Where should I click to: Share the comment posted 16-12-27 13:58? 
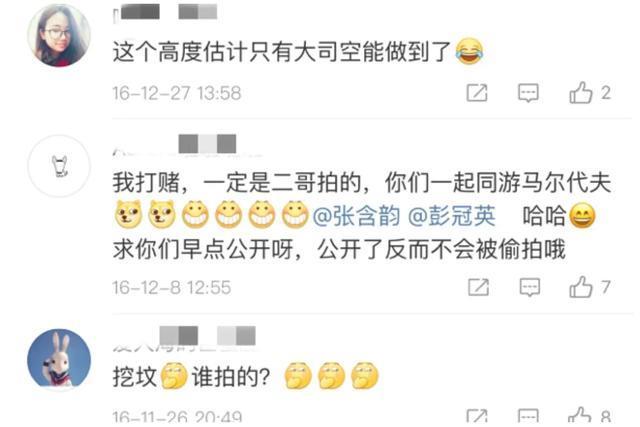pos(477,93)
